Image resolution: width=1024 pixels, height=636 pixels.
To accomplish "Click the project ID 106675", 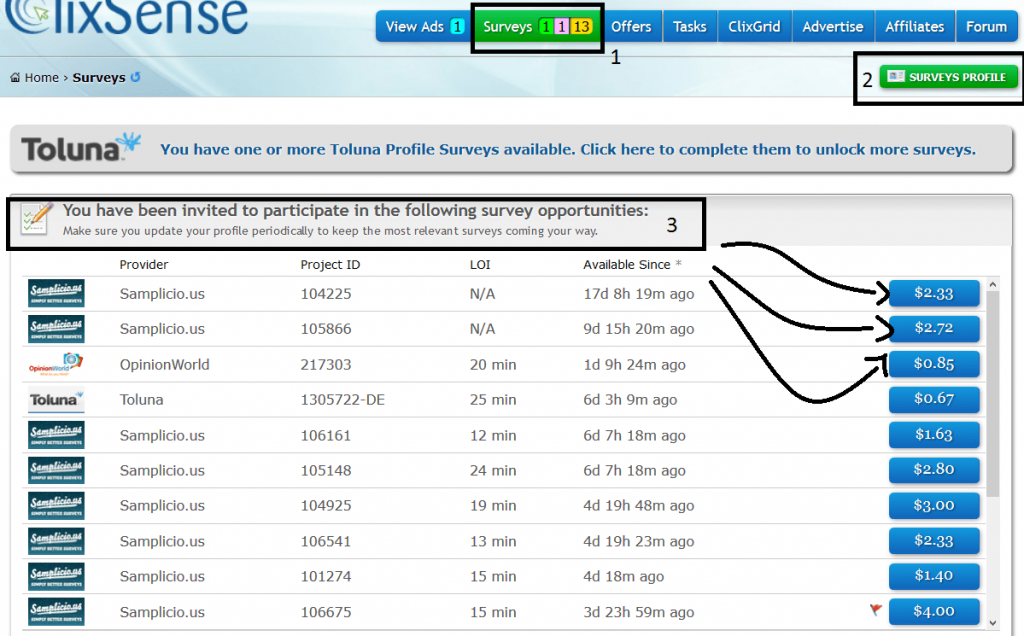I will tap(326, 612).
